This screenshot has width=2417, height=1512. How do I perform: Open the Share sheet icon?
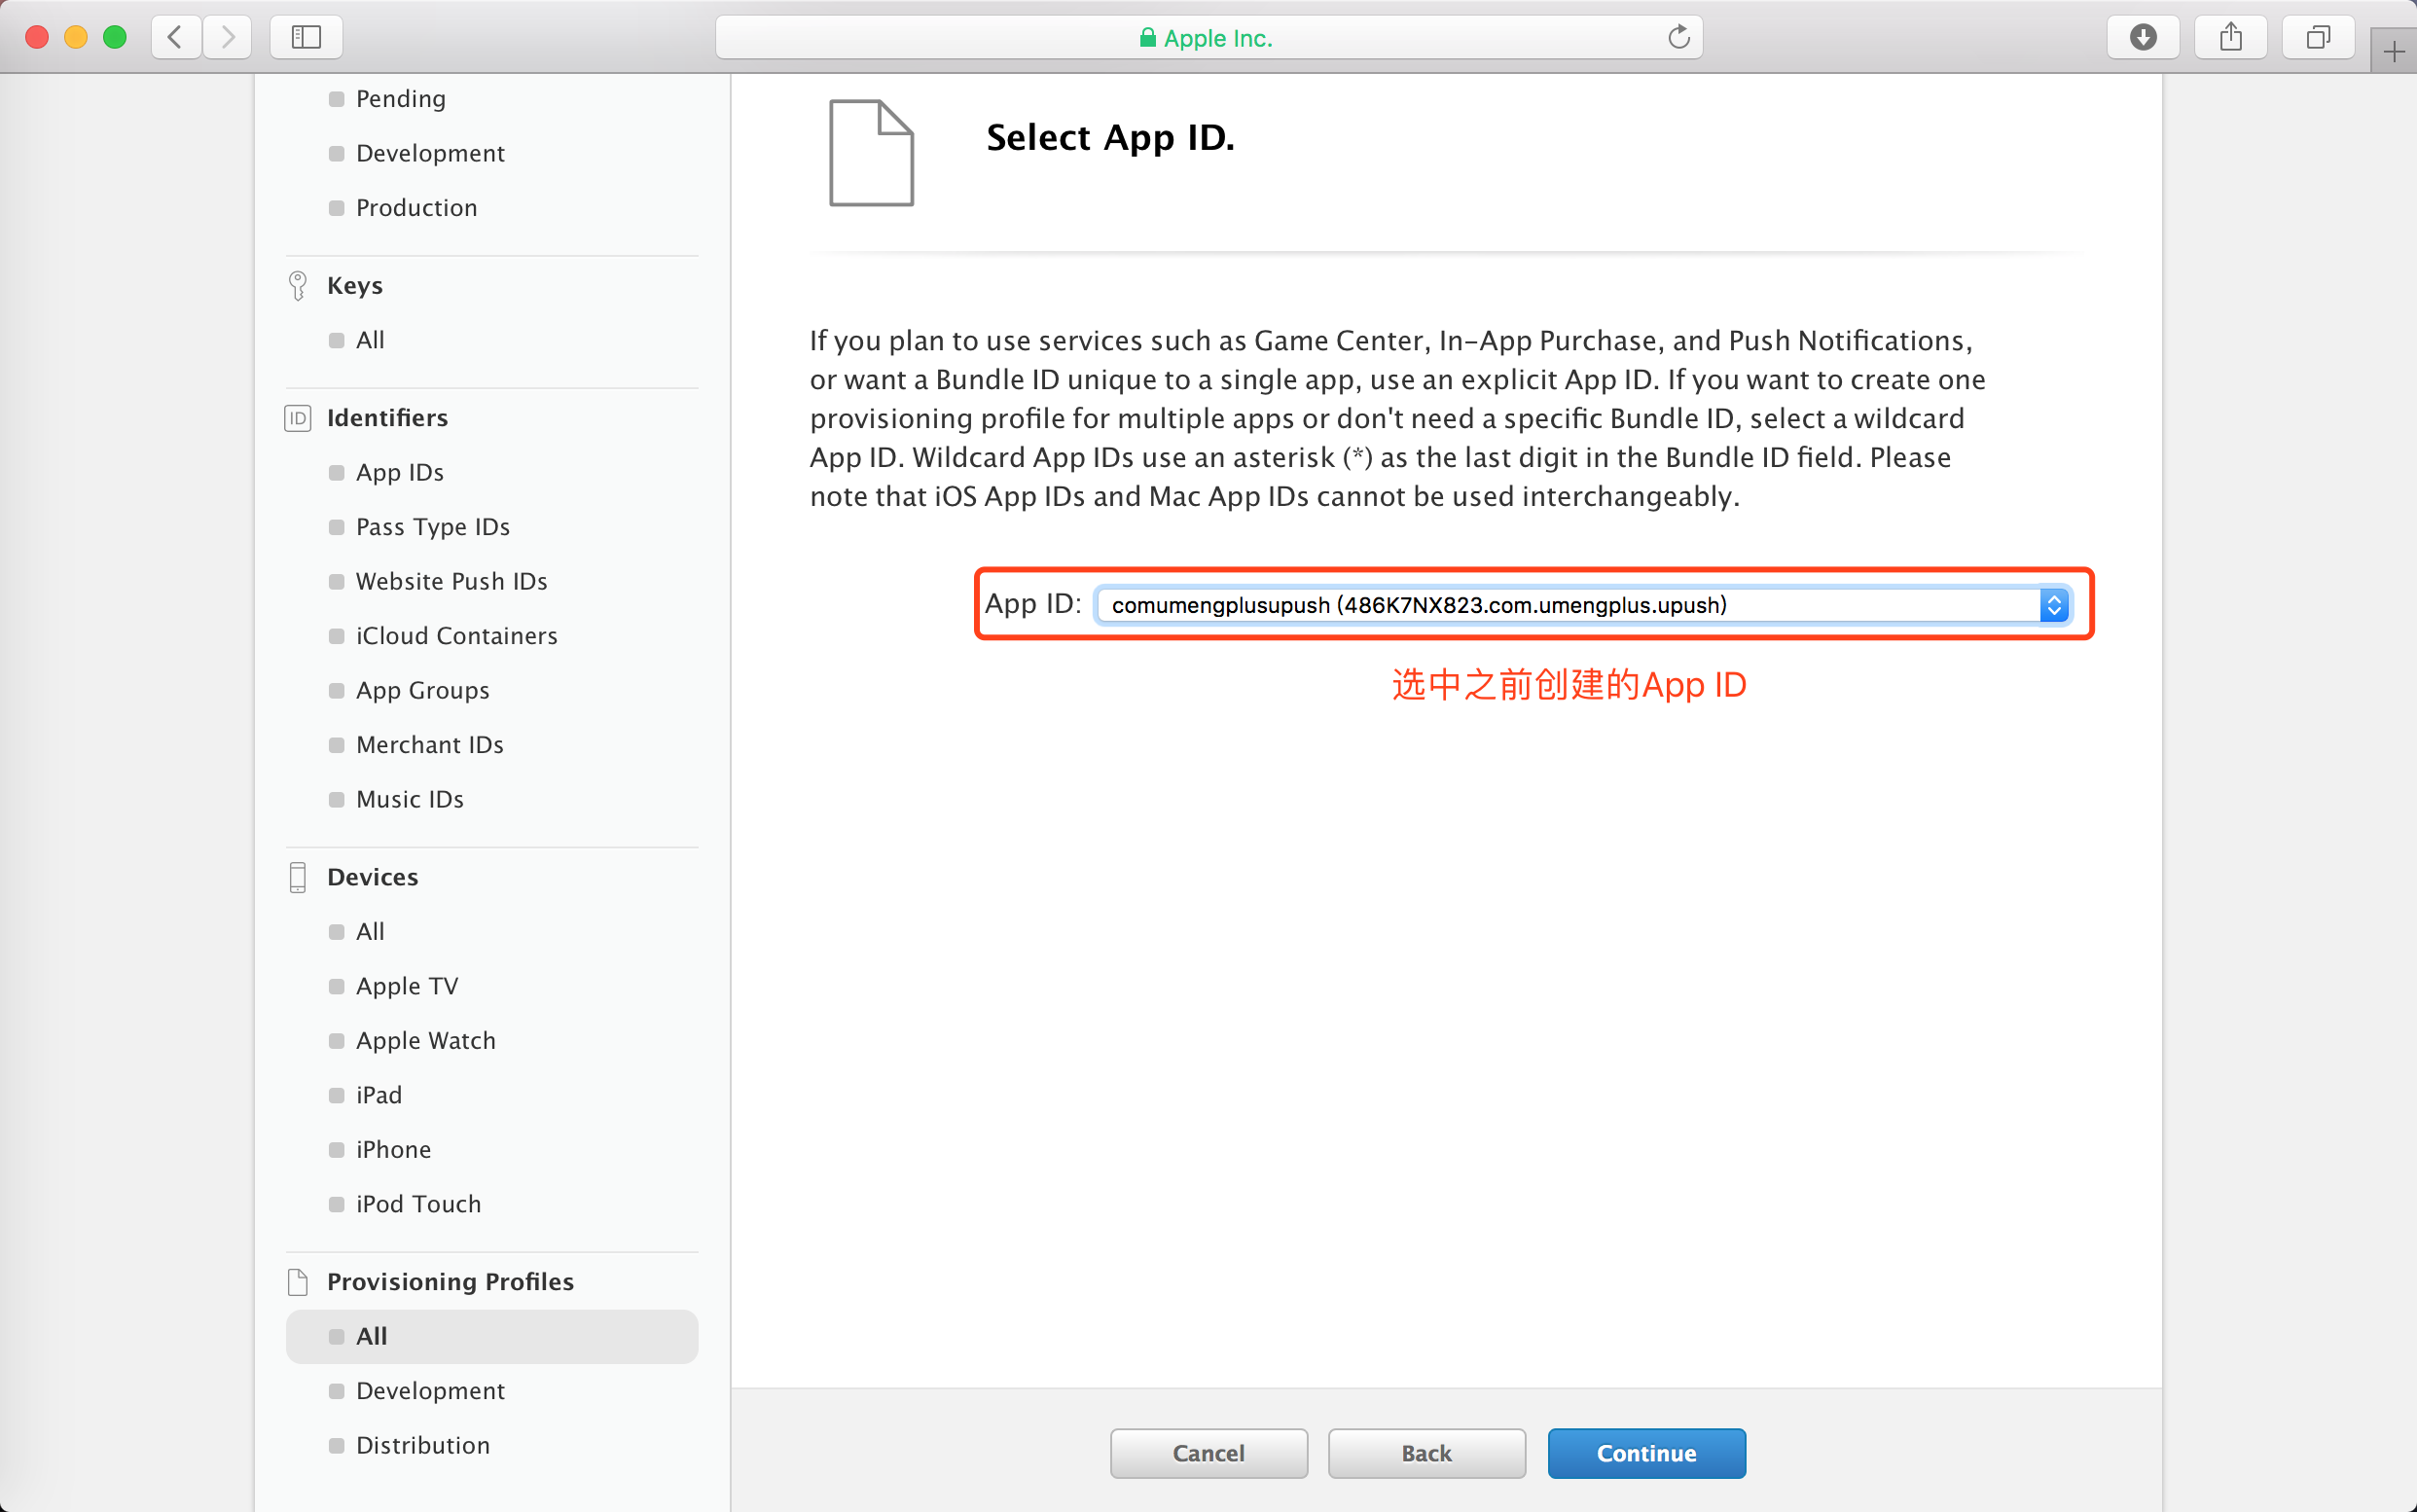tap(2230, 38)
